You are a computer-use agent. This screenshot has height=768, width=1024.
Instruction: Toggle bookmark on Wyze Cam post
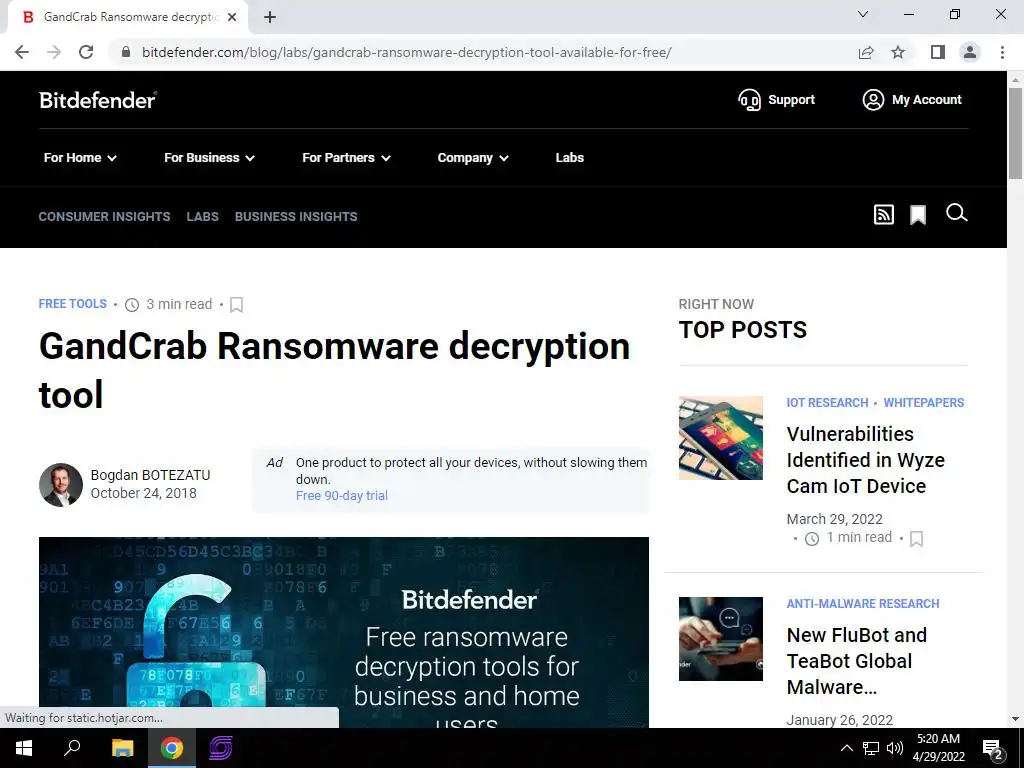[x=916, y=539]
